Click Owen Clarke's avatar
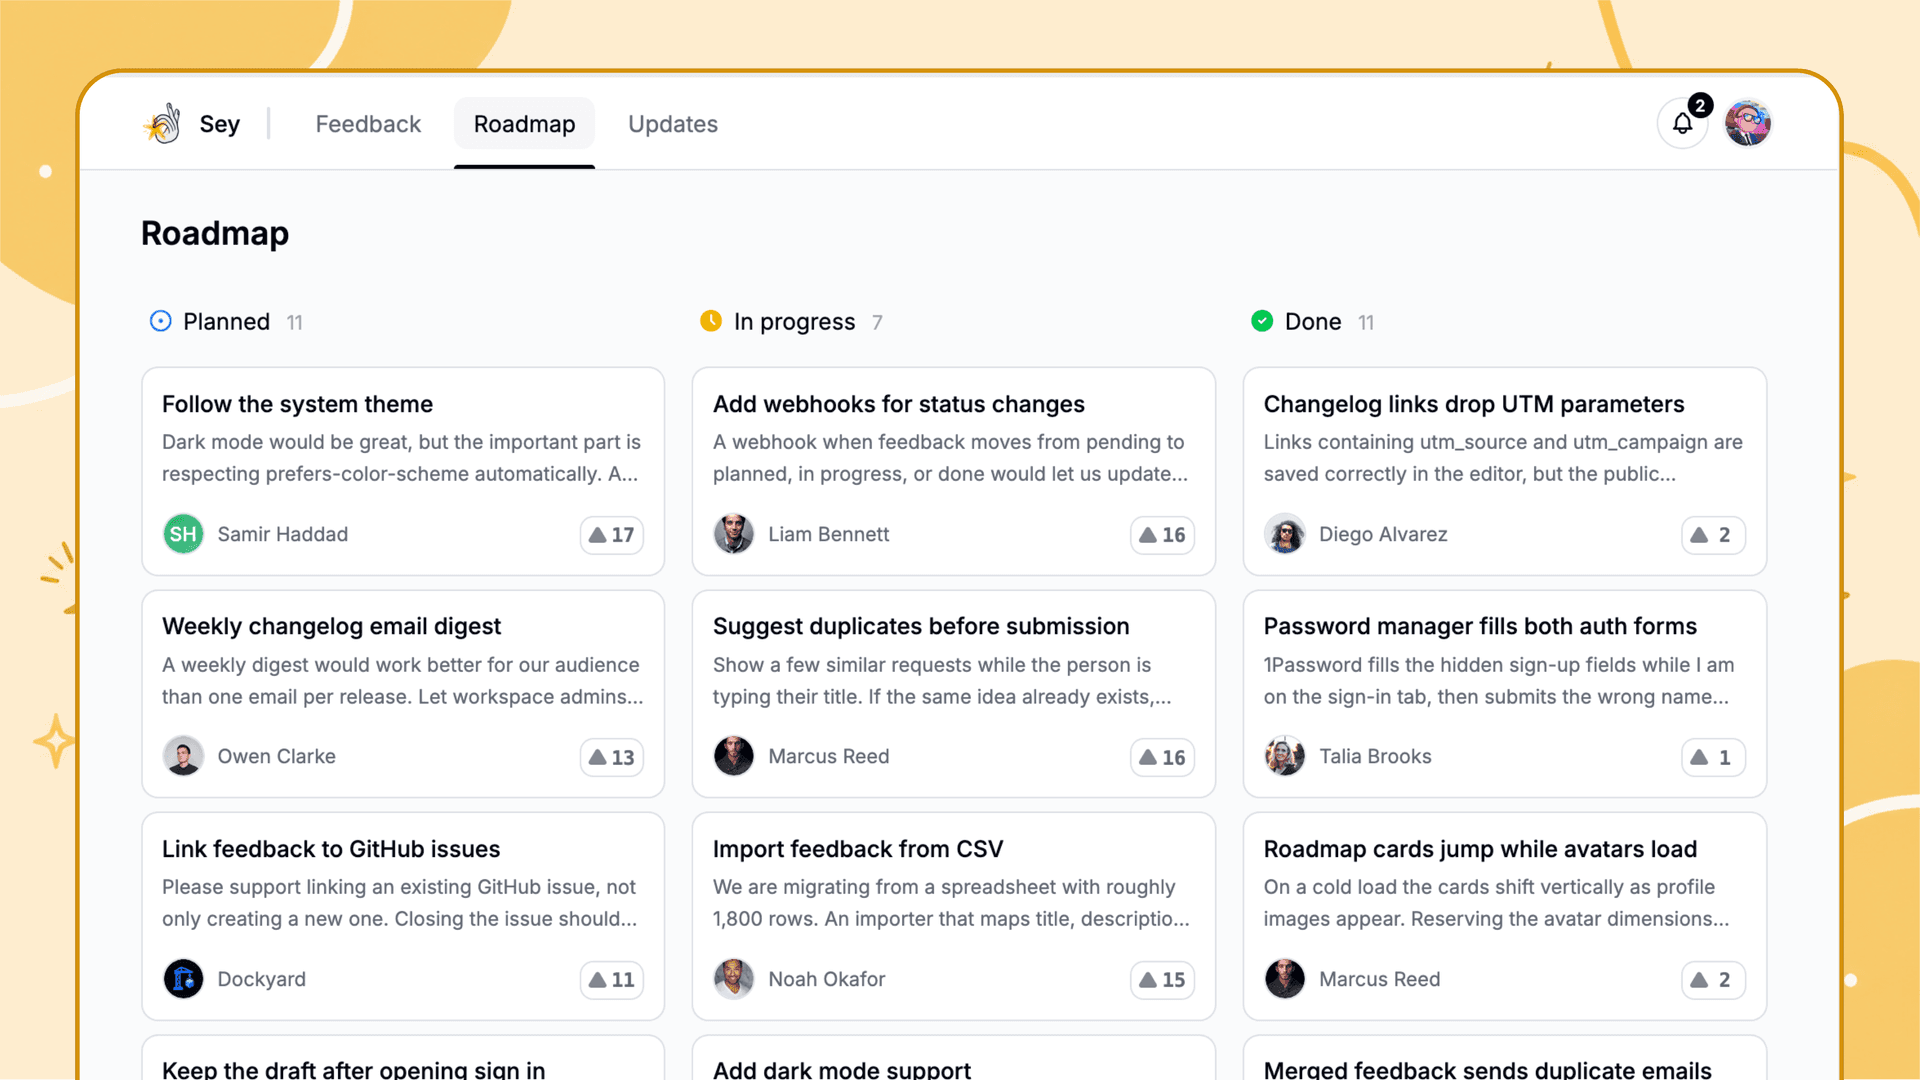The height and width of the screenshot is (1080, 1920). coord(183,756)
